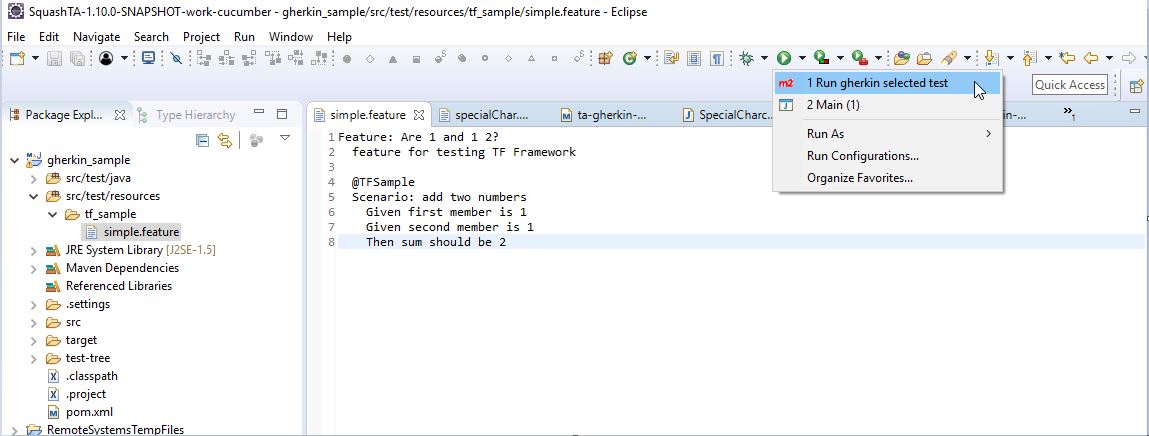Toggle Show Whitespace Characters pilcrow icon
This screenshot has height=436, width=1149.
pos(718,58)
